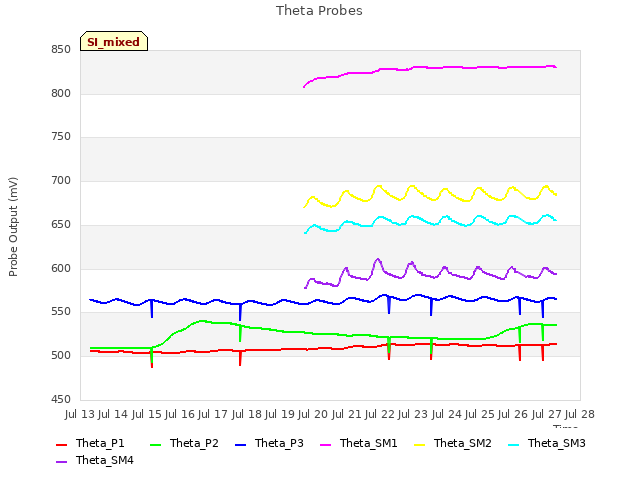640x480 pixels.
Task: Click the green Theta_P2 legend swatch
Action: (156, 444)
